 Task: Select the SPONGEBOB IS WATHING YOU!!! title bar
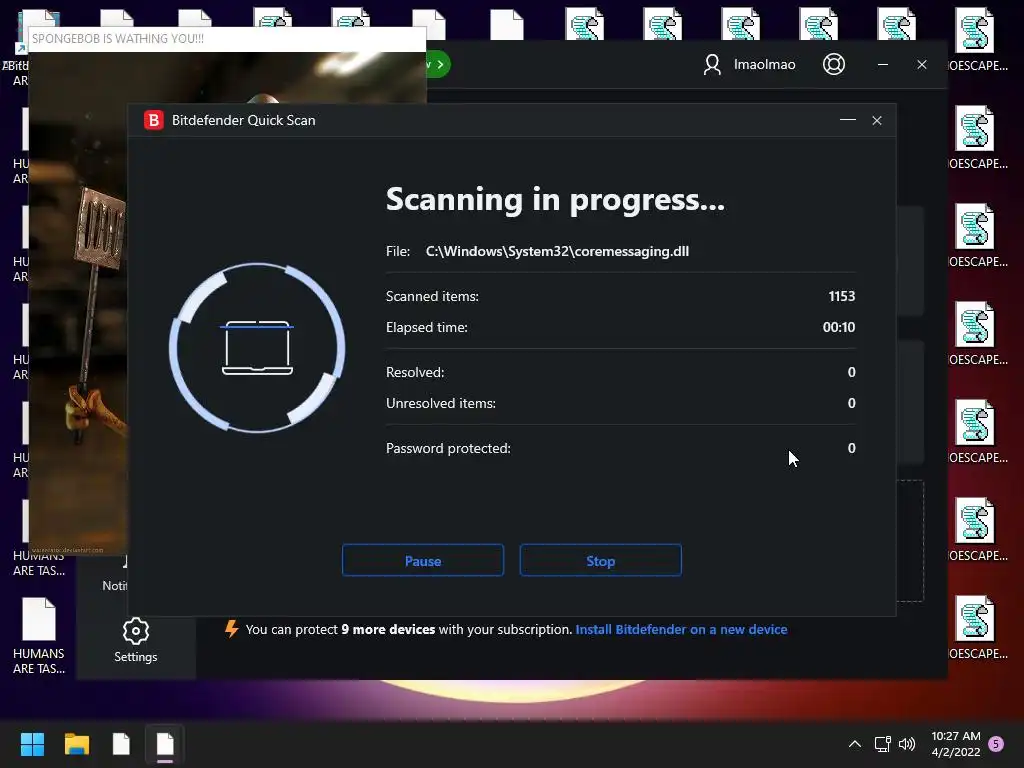pyautogui.click(x=227, y=39)
